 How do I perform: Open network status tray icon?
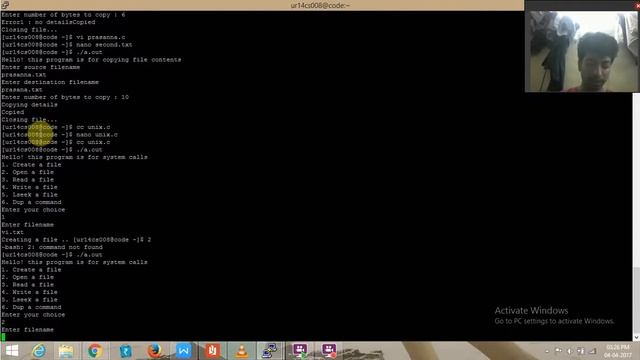click(593, 351)
